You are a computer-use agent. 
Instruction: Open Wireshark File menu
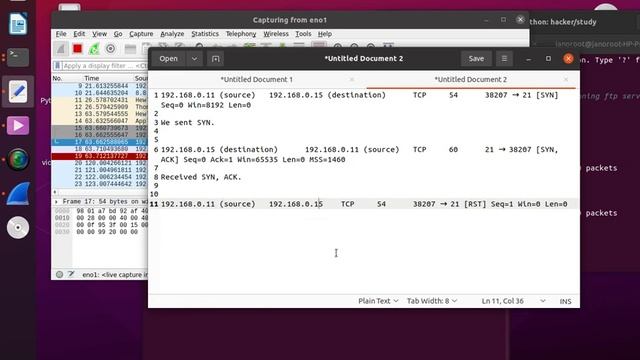(x=61, y=34)
